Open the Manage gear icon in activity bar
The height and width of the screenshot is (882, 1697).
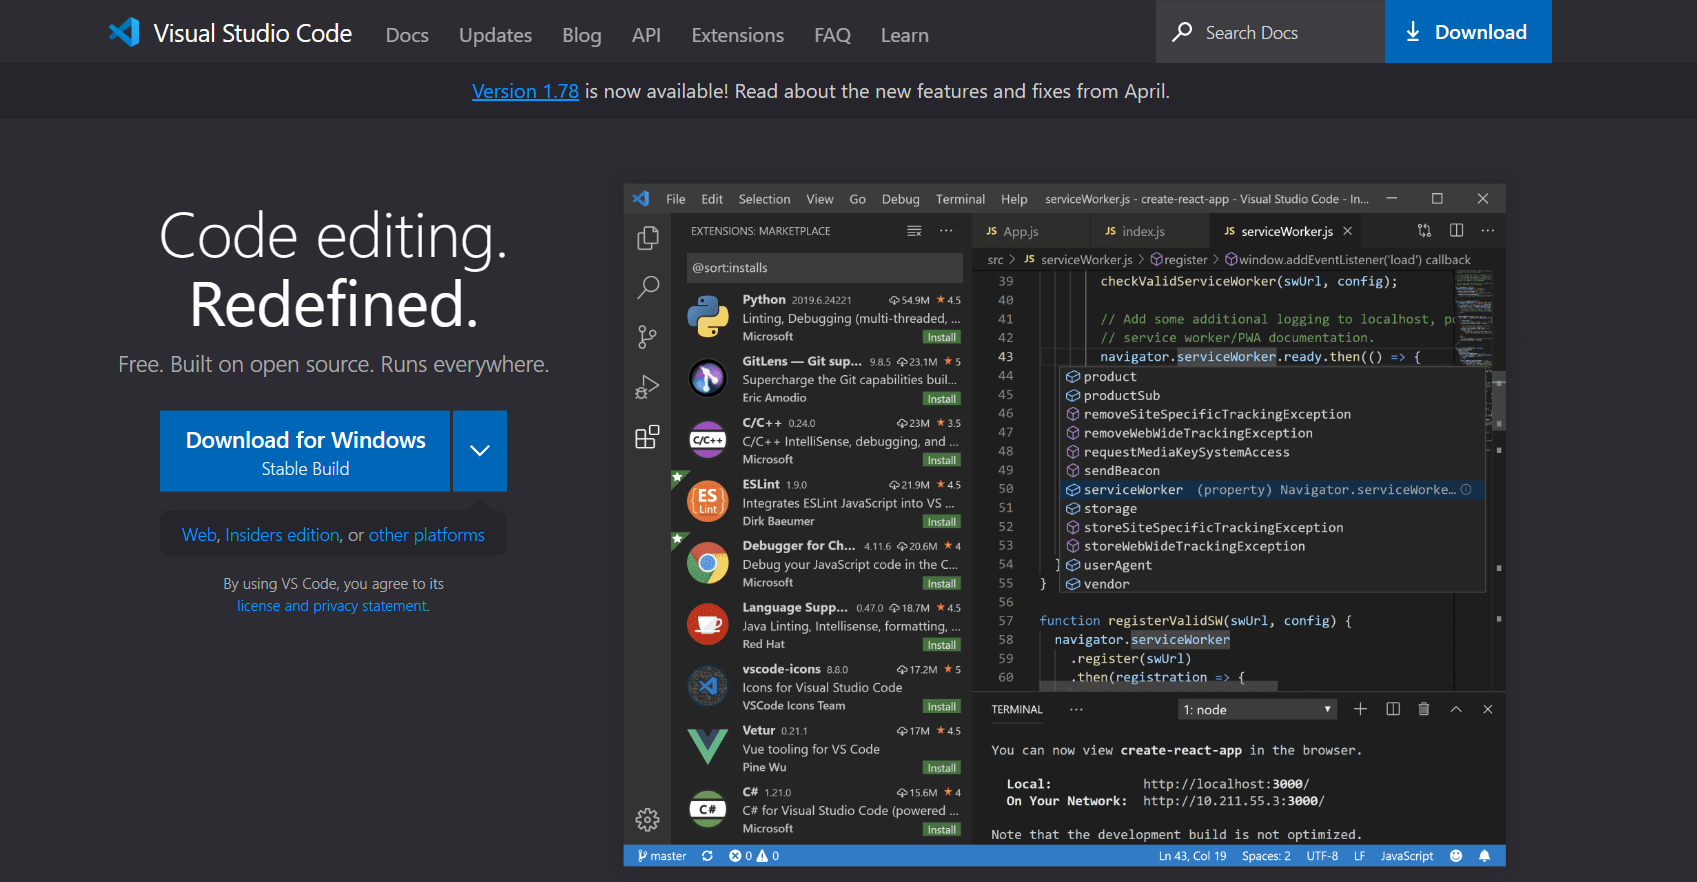click(648, 820)
